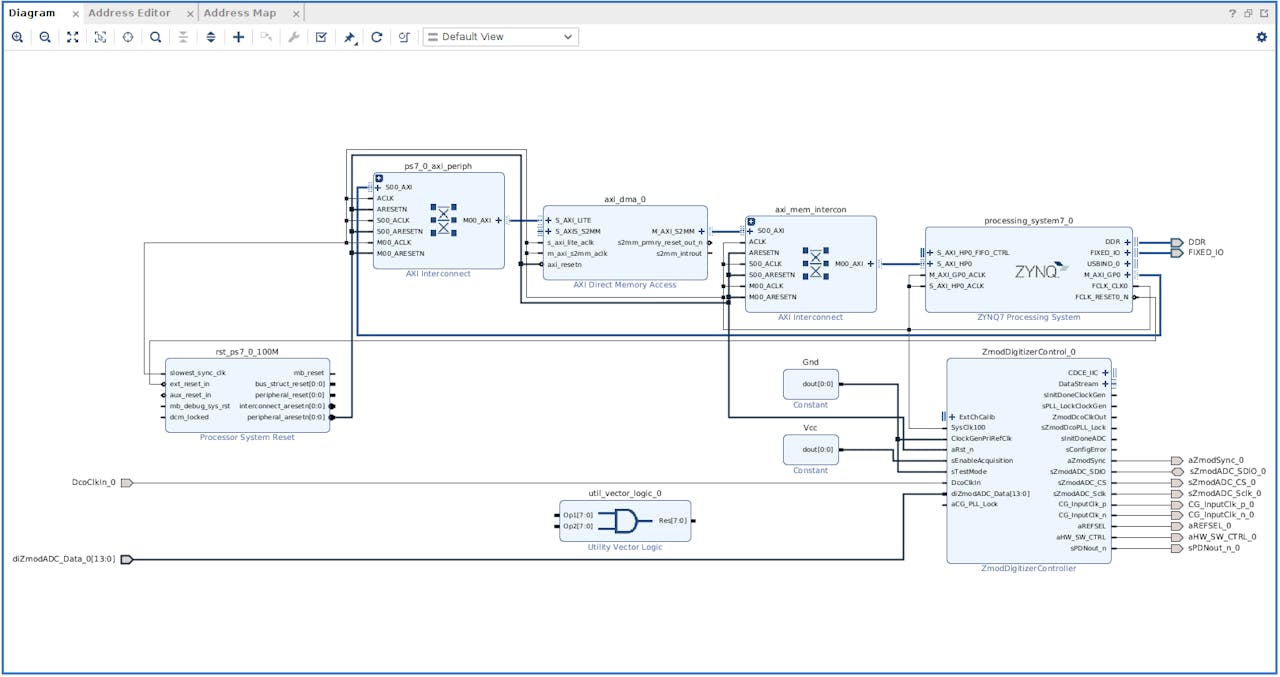
Task: Select the Gnd constant block
Action: (810, 384)
